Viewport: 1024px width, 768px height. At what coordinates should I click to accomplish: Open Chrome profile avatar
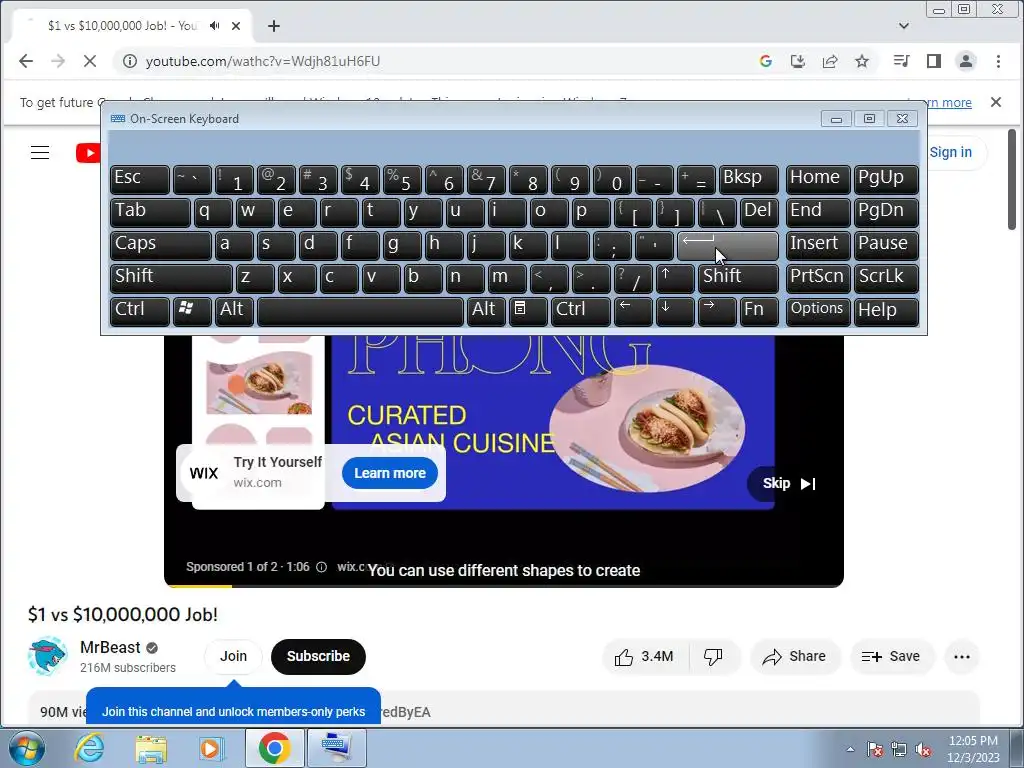click(x=966, y=61)
